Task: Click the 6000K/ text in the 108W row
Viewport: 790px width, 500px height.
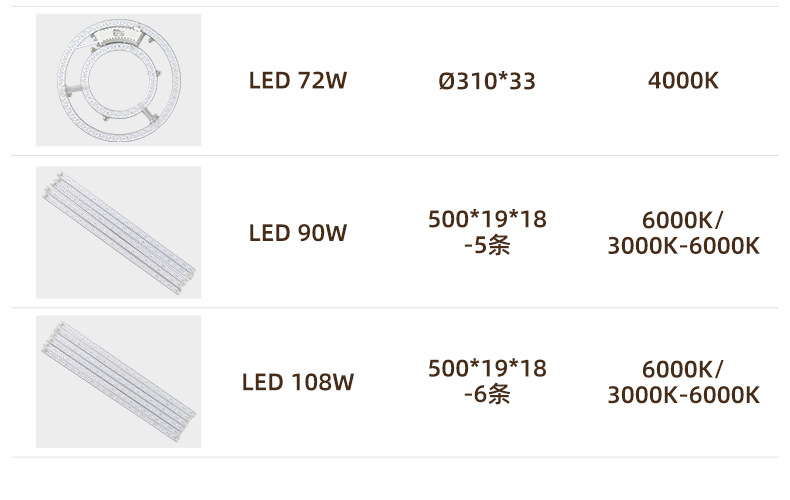Action: (683, 368)
